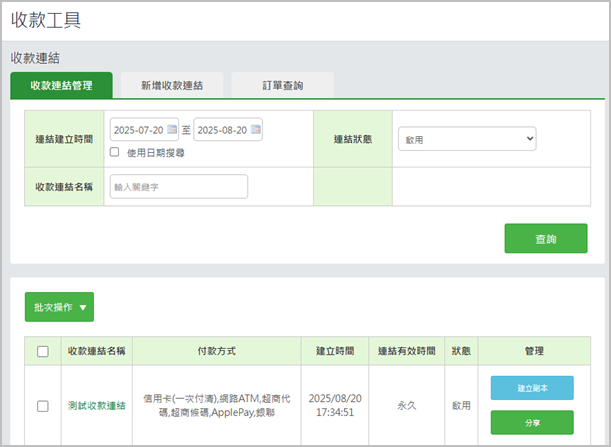The width and height of the screenshot is (611, 447).
Task: Click the end date field 2025-08-20
Action: click(221, 130)
